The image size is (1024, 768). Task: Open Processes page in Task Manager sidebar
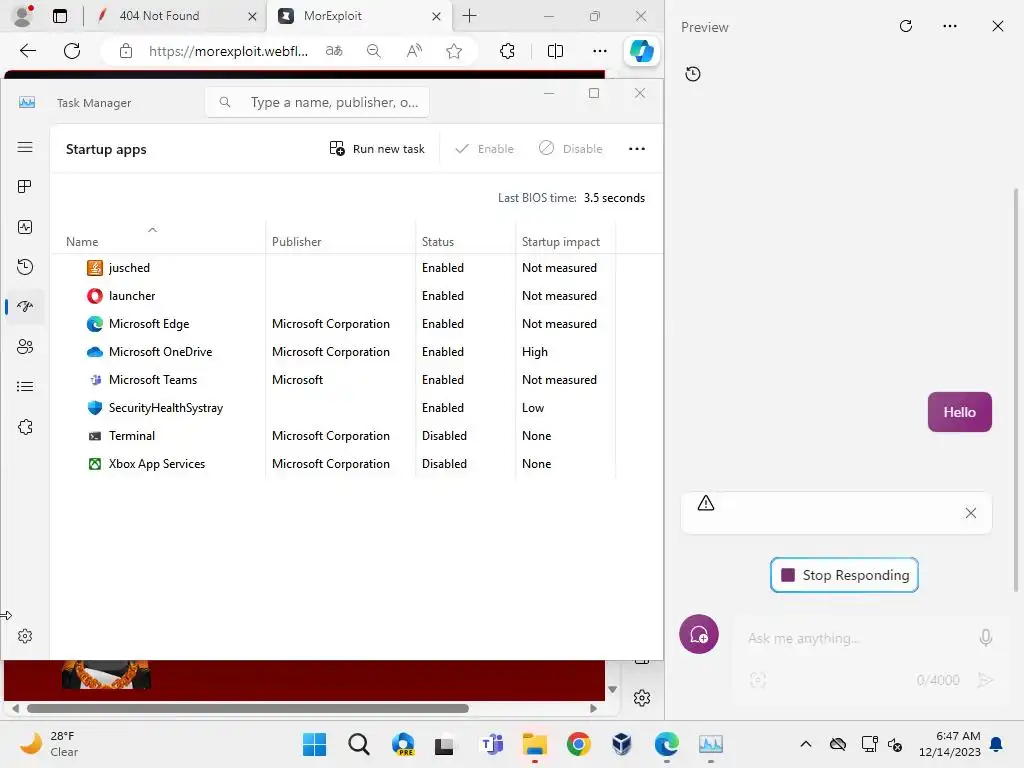(25, 187)
